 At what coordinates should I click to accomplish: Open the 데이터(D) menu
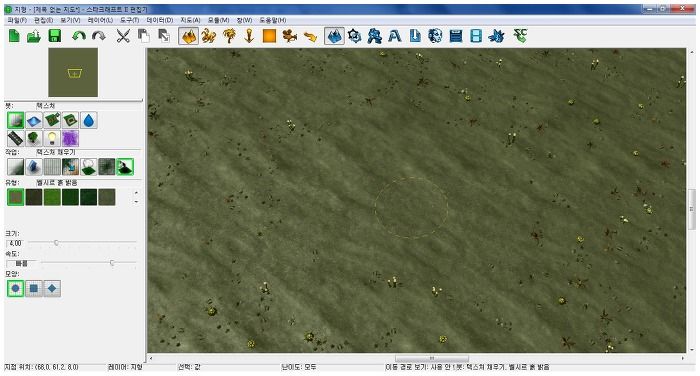click(160, 20)
